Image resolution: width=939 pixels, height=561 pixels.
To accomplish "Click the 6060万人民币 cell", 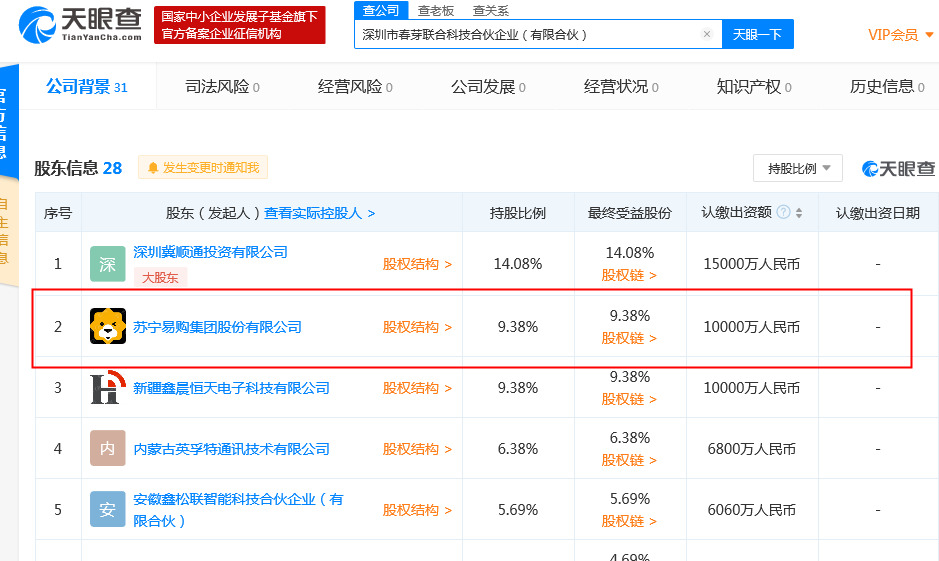I will [752, 510].
